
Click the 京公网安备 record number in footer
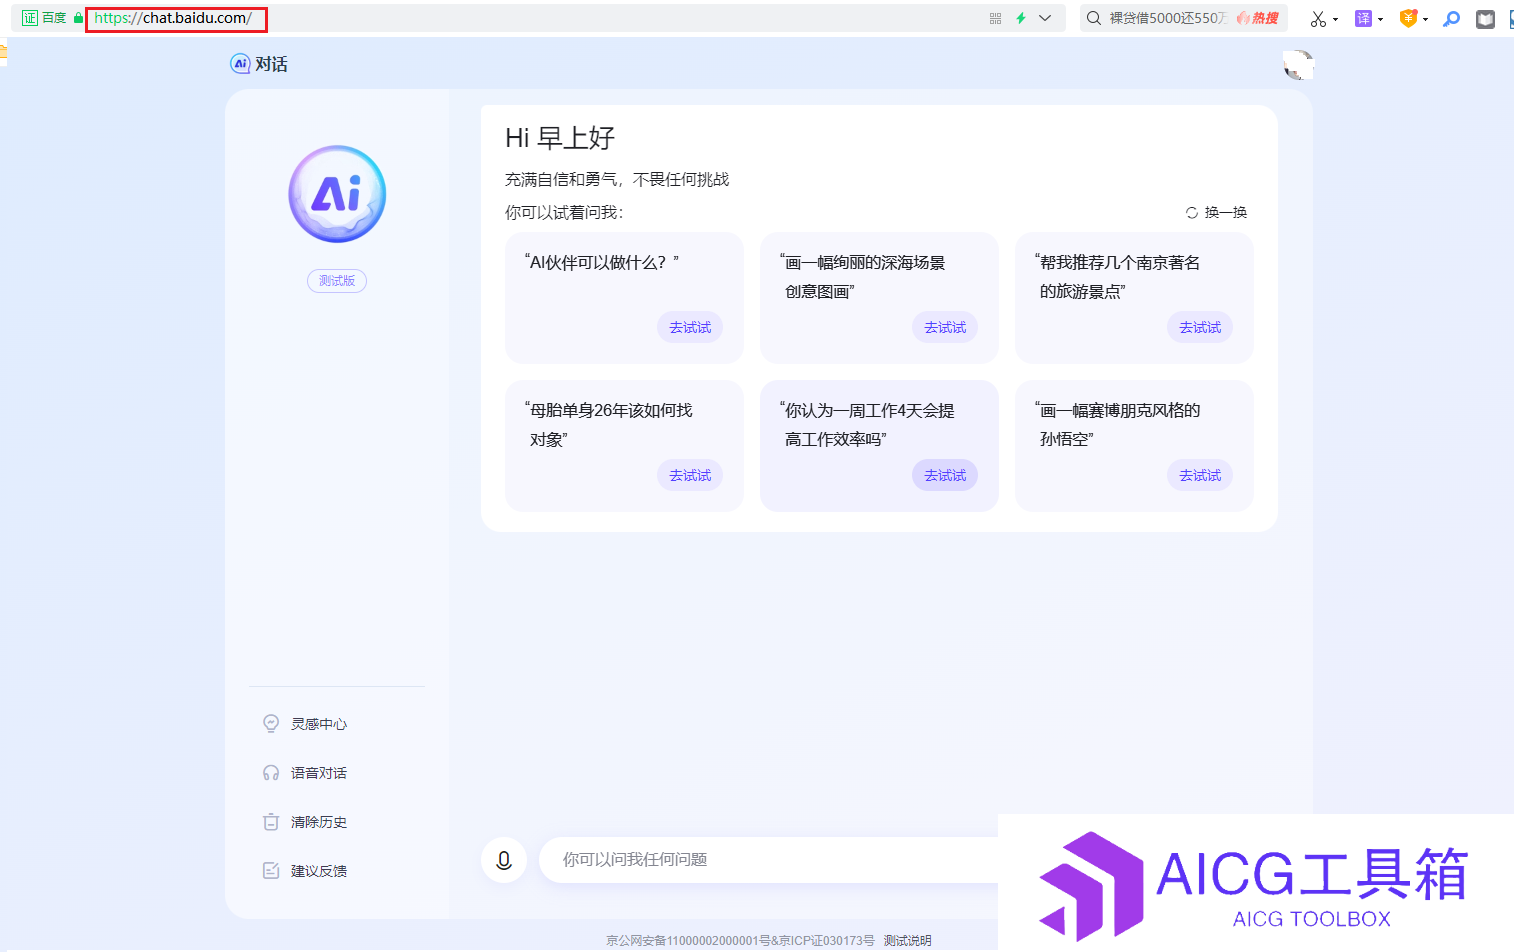[688, 941]
